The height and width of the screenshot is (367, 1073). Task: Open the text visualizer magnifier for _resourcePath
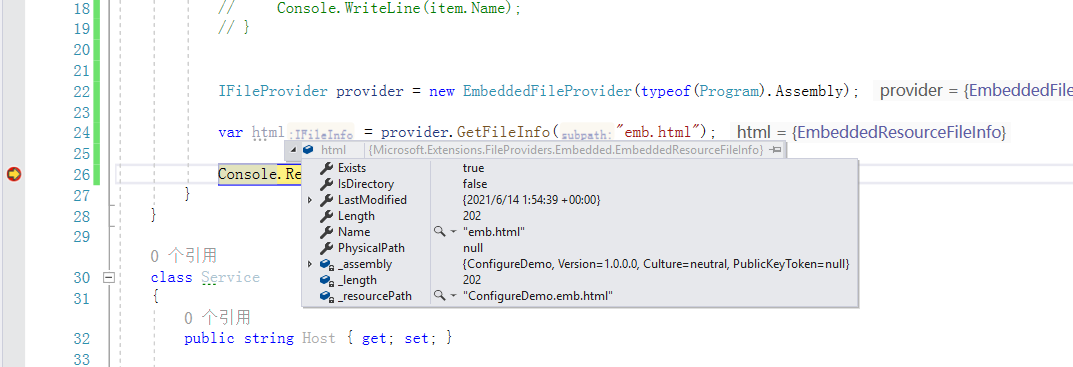coord(440,296)
